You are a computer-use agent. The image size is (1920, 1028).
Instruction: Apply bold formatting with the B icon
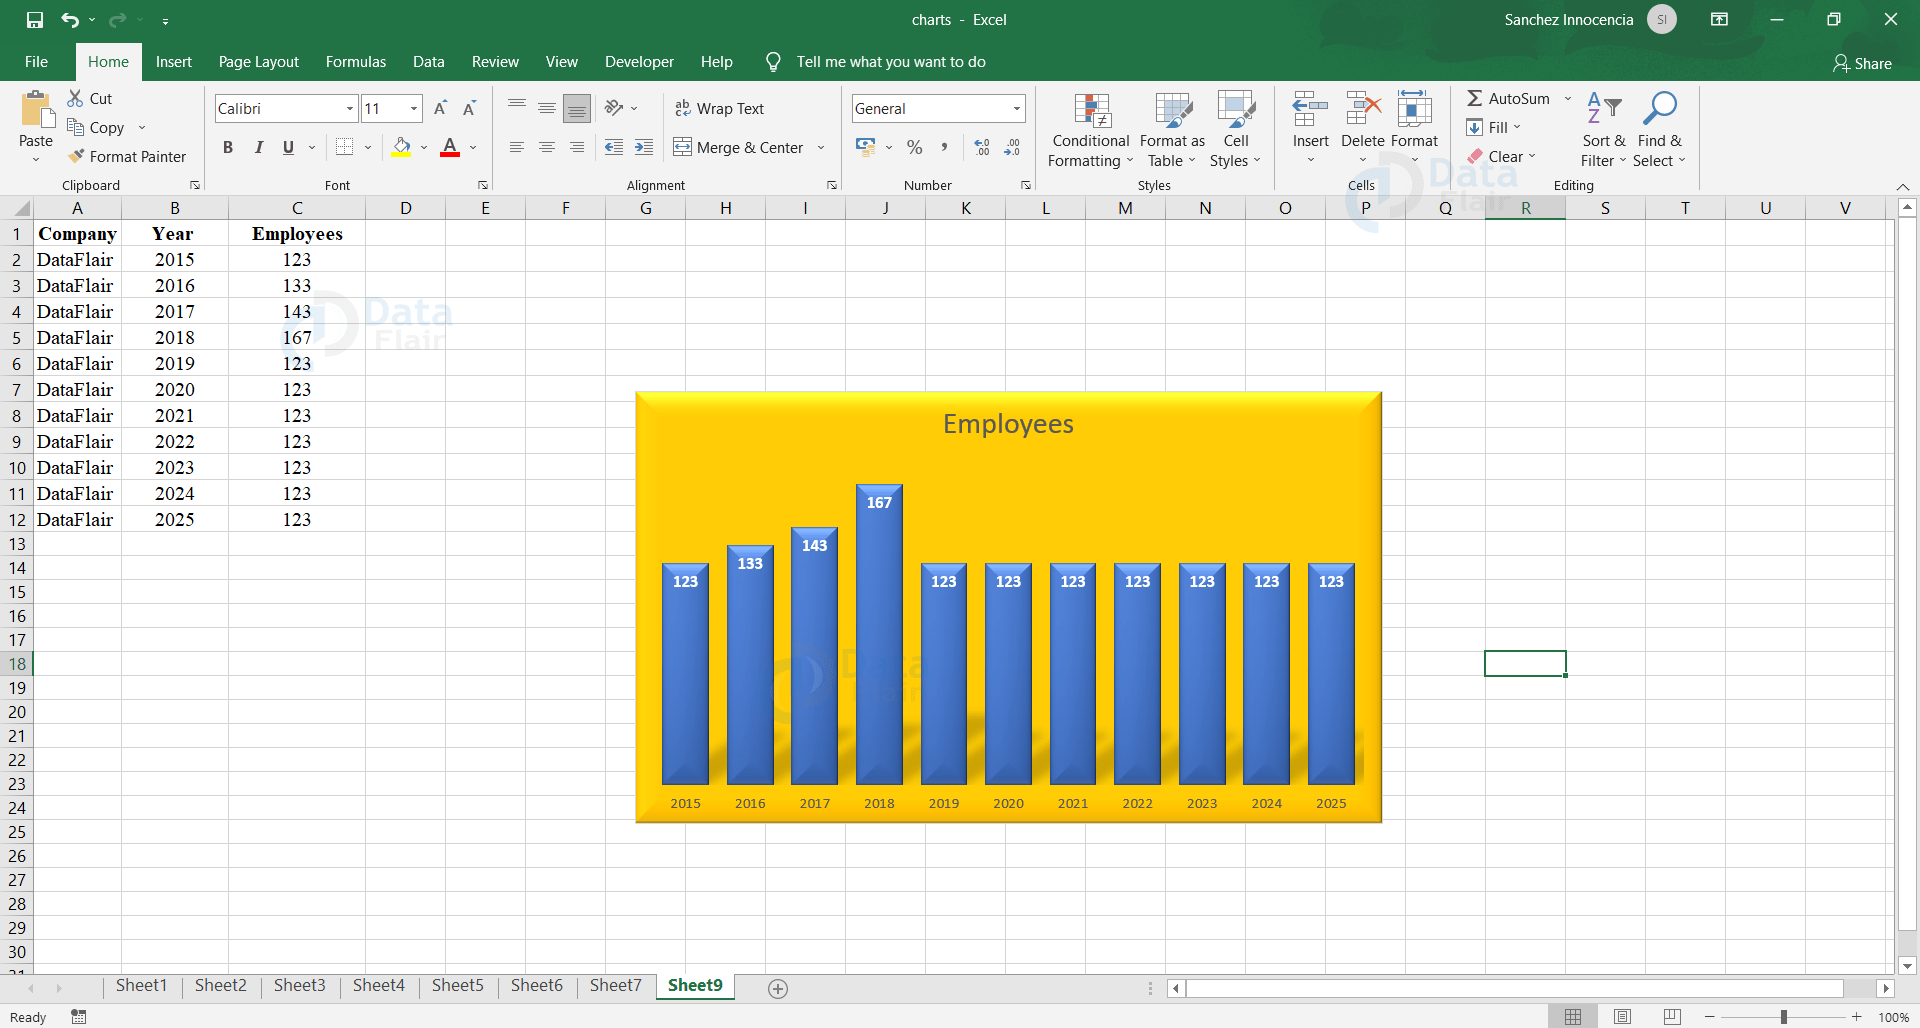coord(228,147)
